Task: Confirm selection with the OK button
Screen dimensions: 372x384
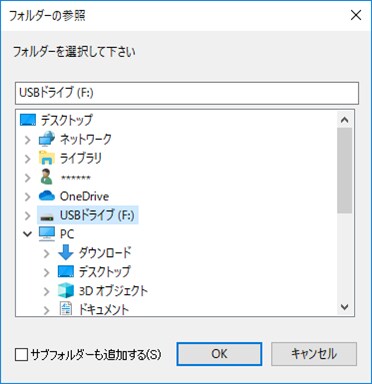Action: click(x=219, y=354)
